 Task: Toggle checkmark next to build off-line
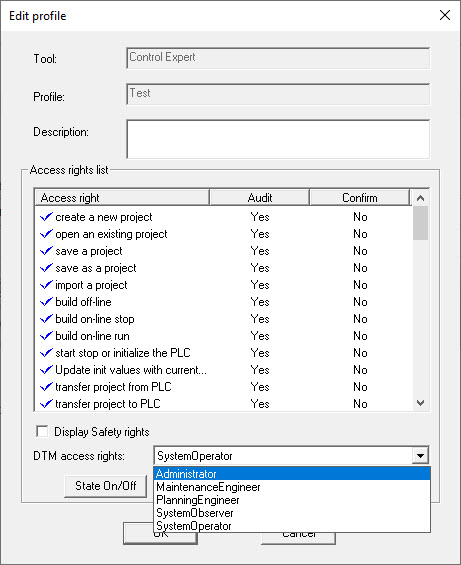tap(46, 302)
